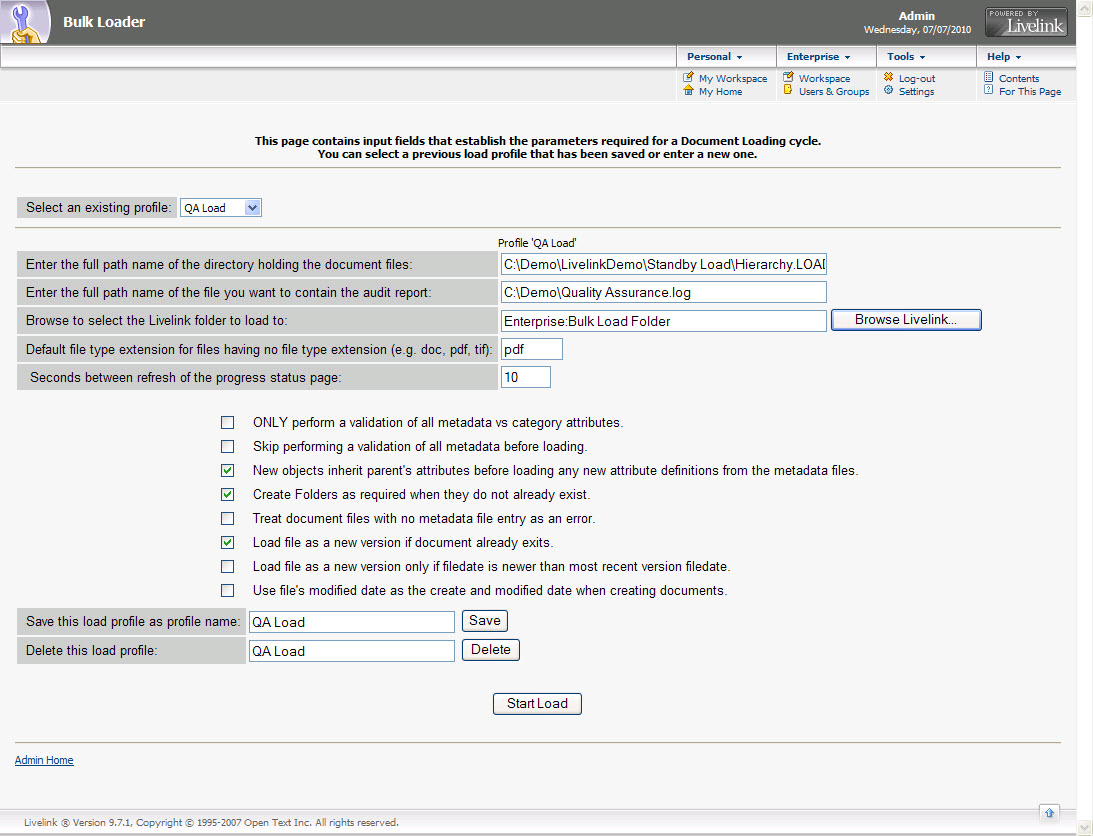Open the Settings link
This screenshot has height=836, width=1093.
[x=916, y=91]
